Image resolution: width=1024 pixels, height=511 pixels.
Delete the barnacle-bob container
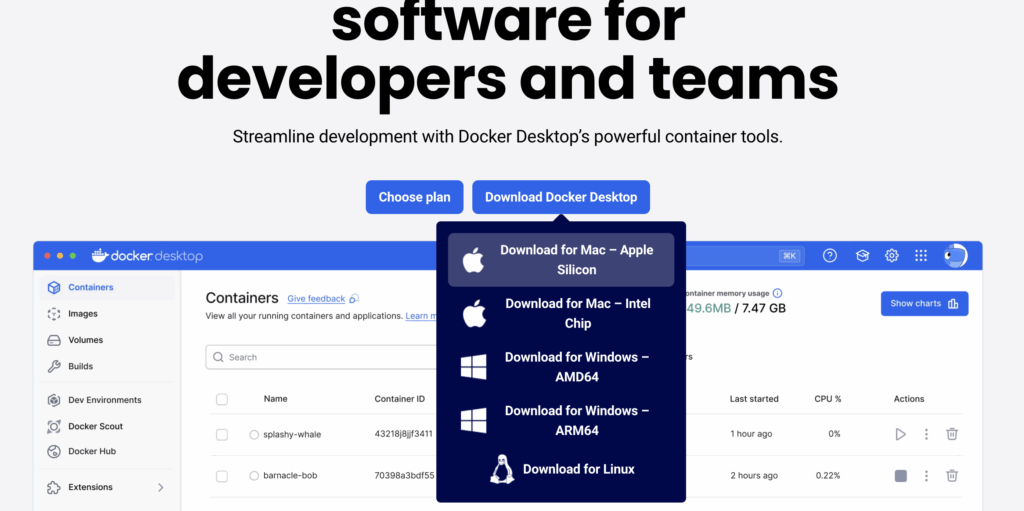[x=952, y=476]
